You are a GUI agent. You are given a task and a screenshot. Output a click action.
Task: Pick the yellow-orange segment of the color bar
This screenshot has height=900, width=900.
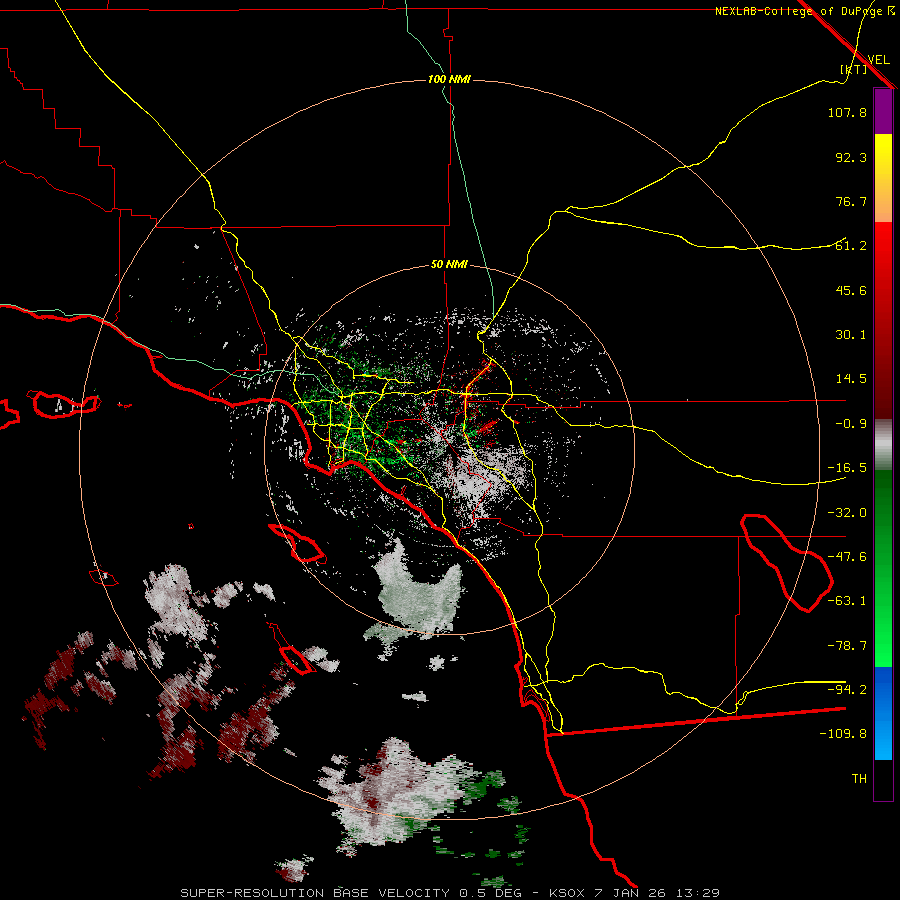coord(883,178)
